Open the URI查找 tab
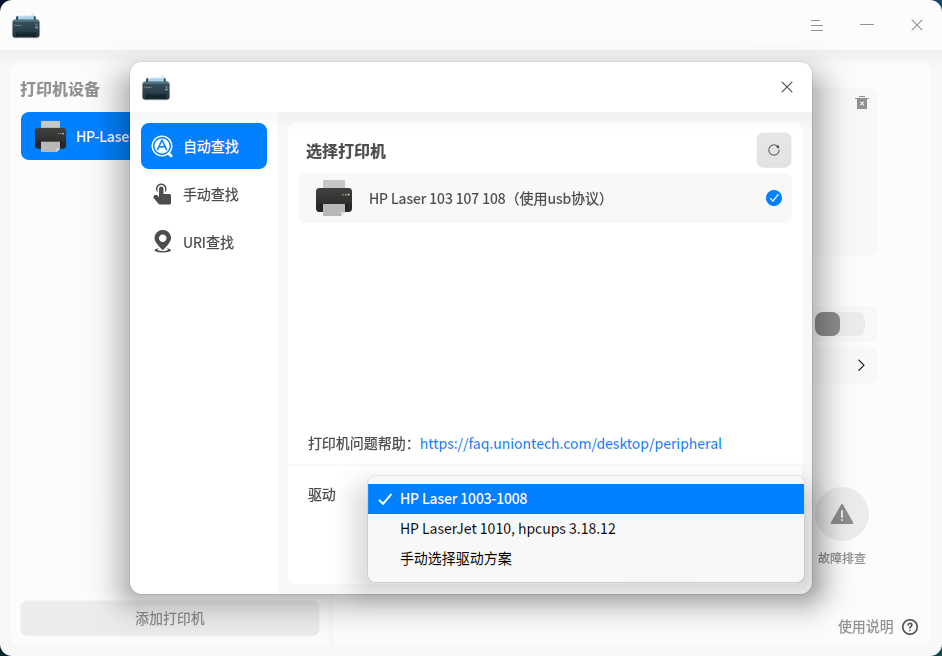Screen dimensions: 942x656 coord(204,243)
